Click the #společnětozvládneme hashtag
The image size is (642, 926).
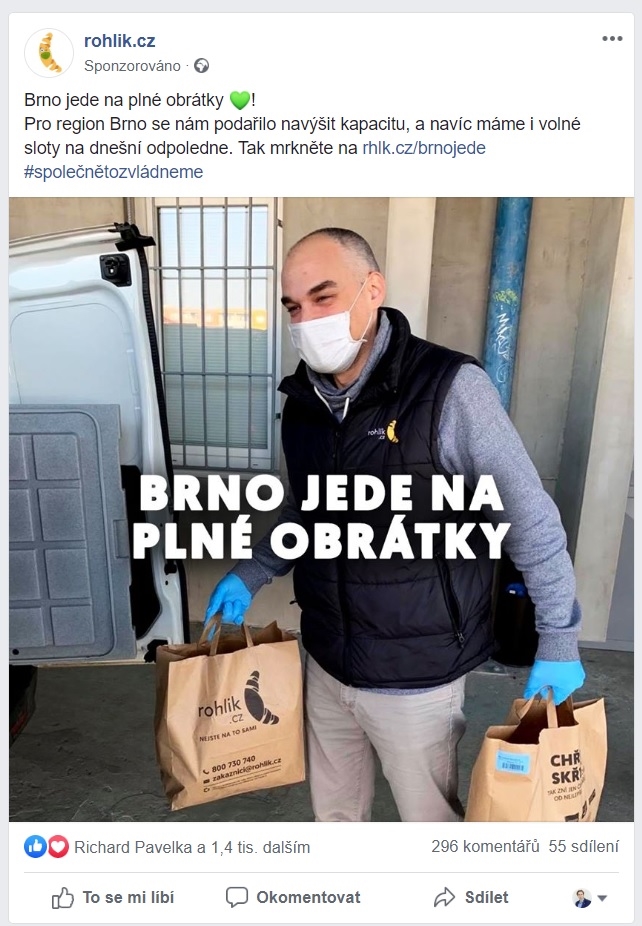(x=113, y=172)
